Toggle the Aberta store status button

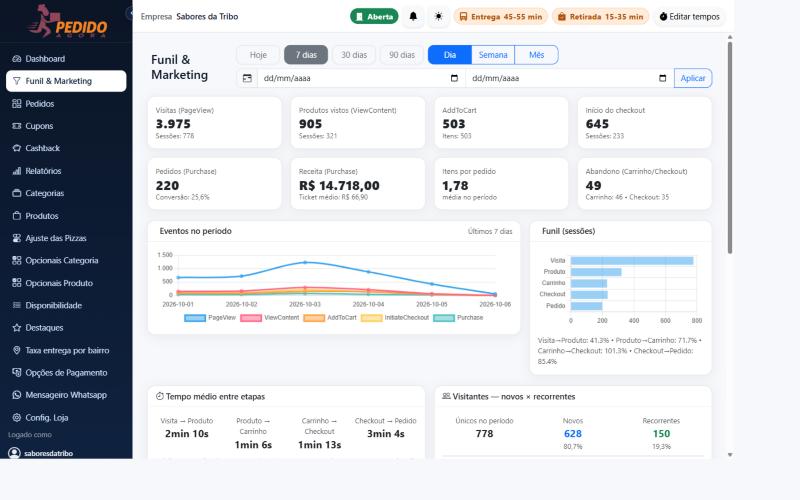click(x=374, y=16)
